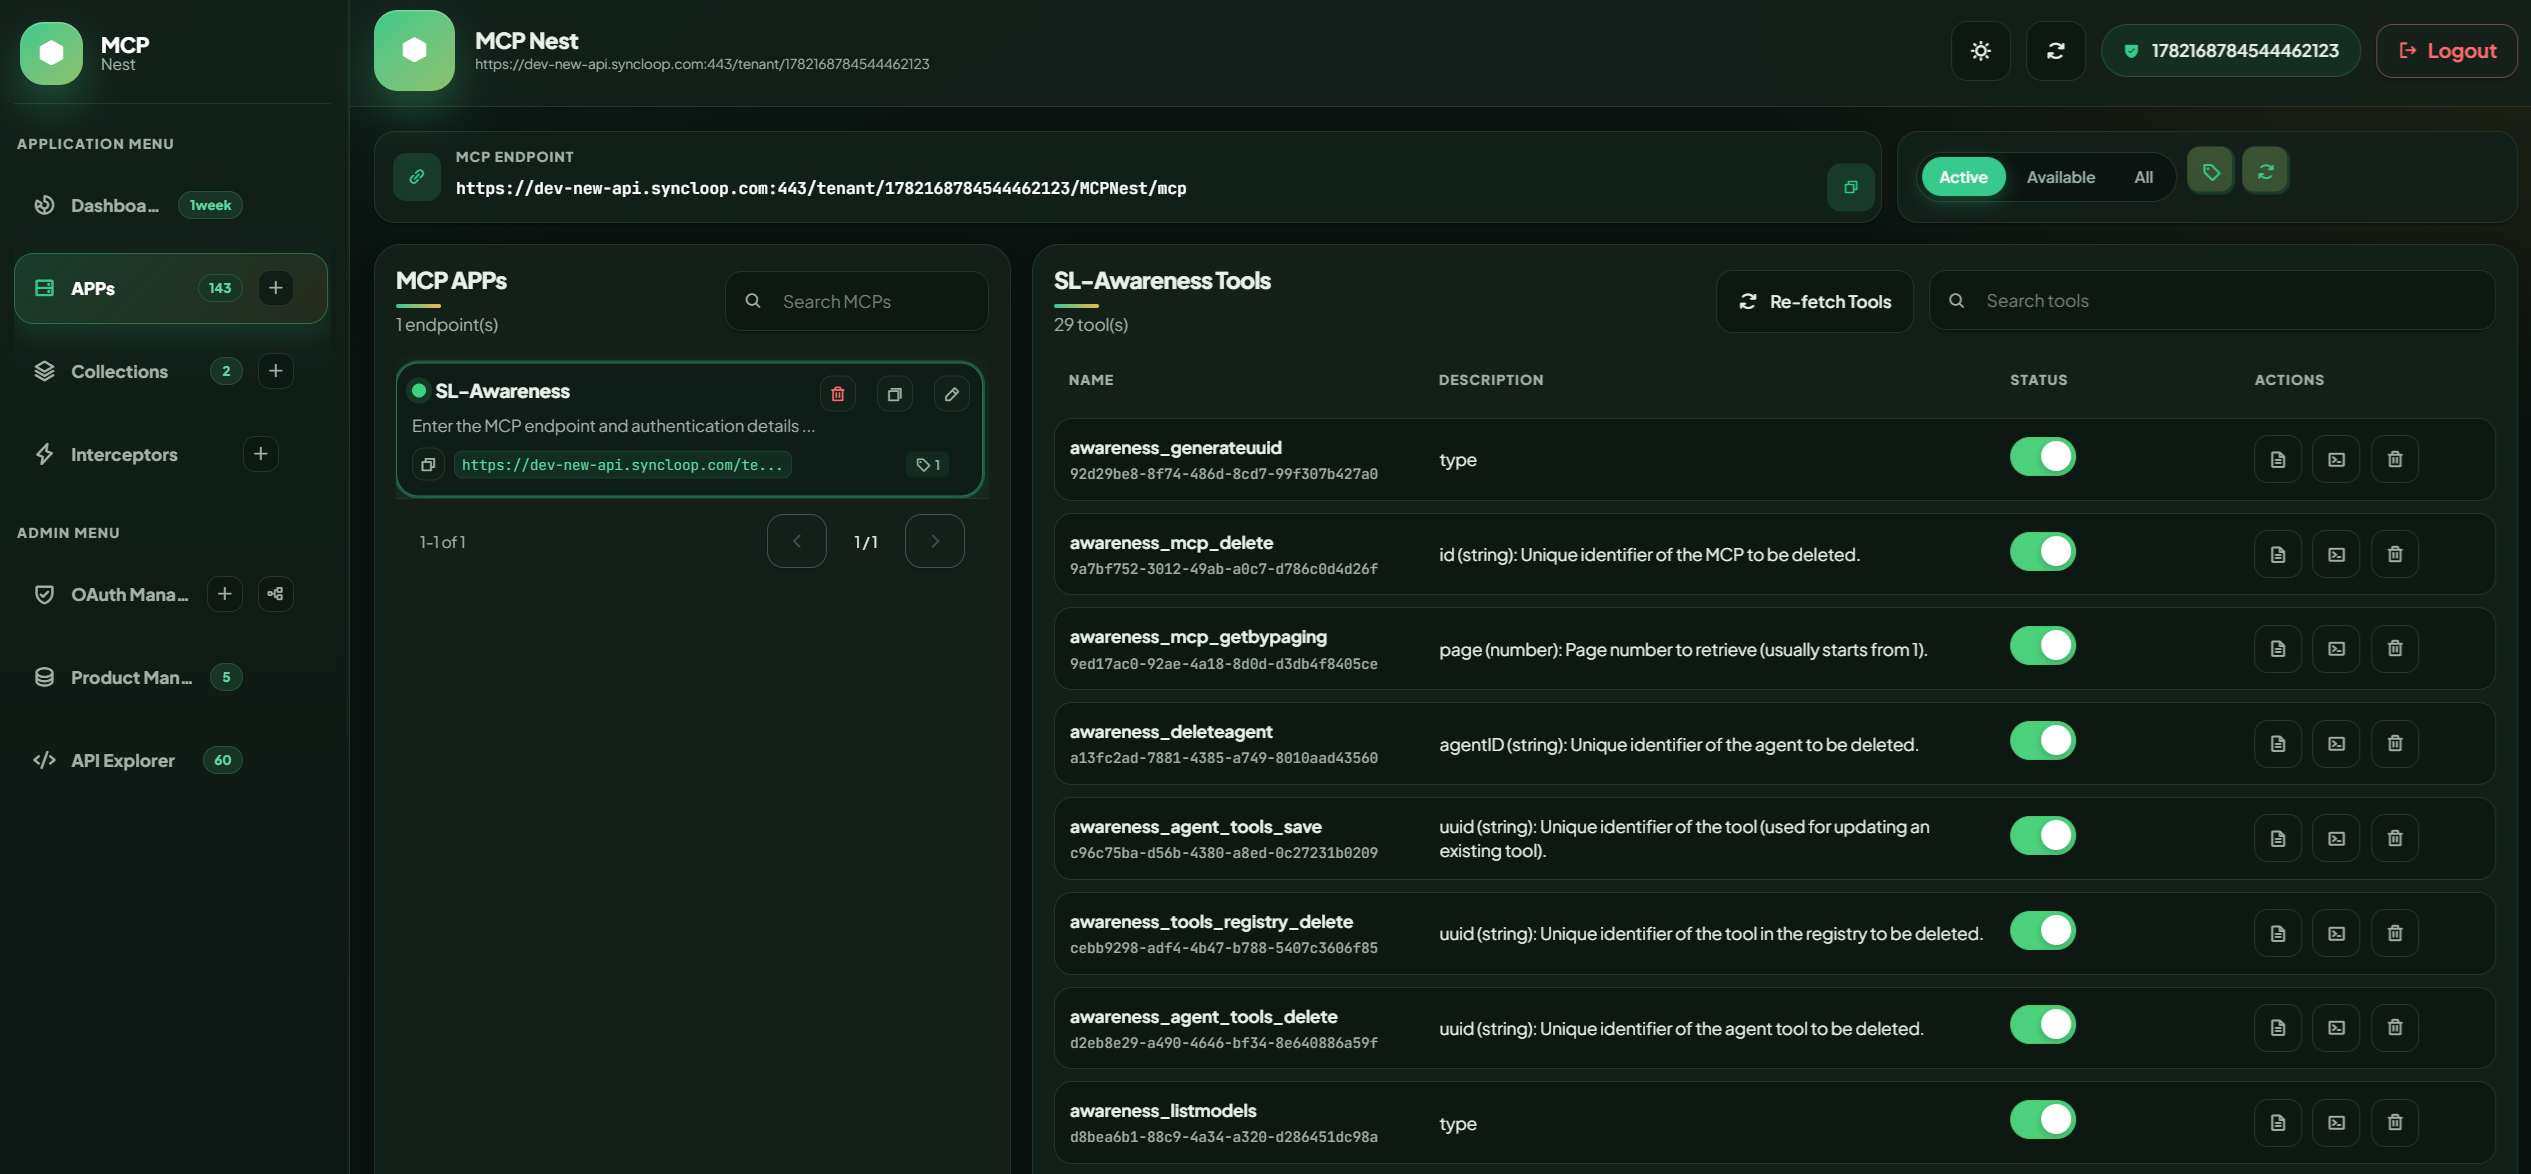This screenshot has width=2531, height=1174.
Task: Open APPs menu item
Action: tap(170, 288)
